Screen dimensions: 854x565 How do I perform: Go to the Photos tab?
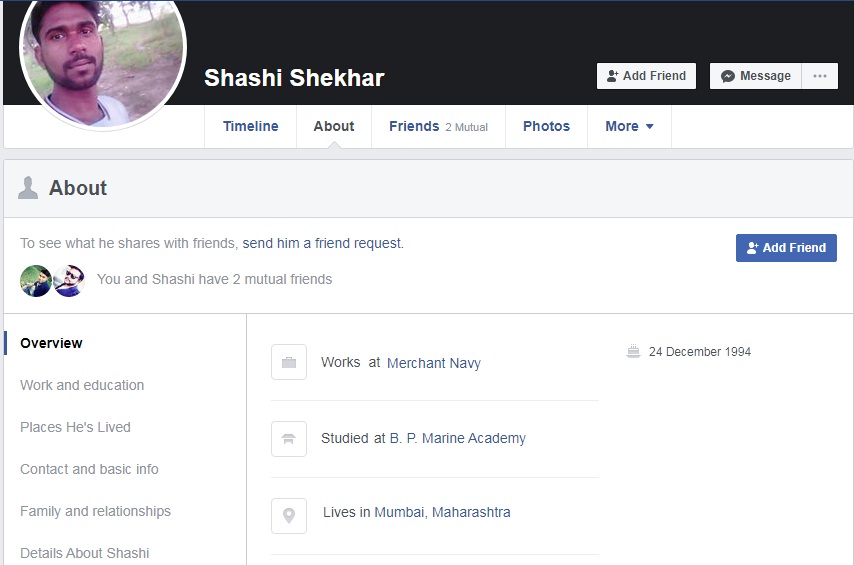(x=546, y=127)
